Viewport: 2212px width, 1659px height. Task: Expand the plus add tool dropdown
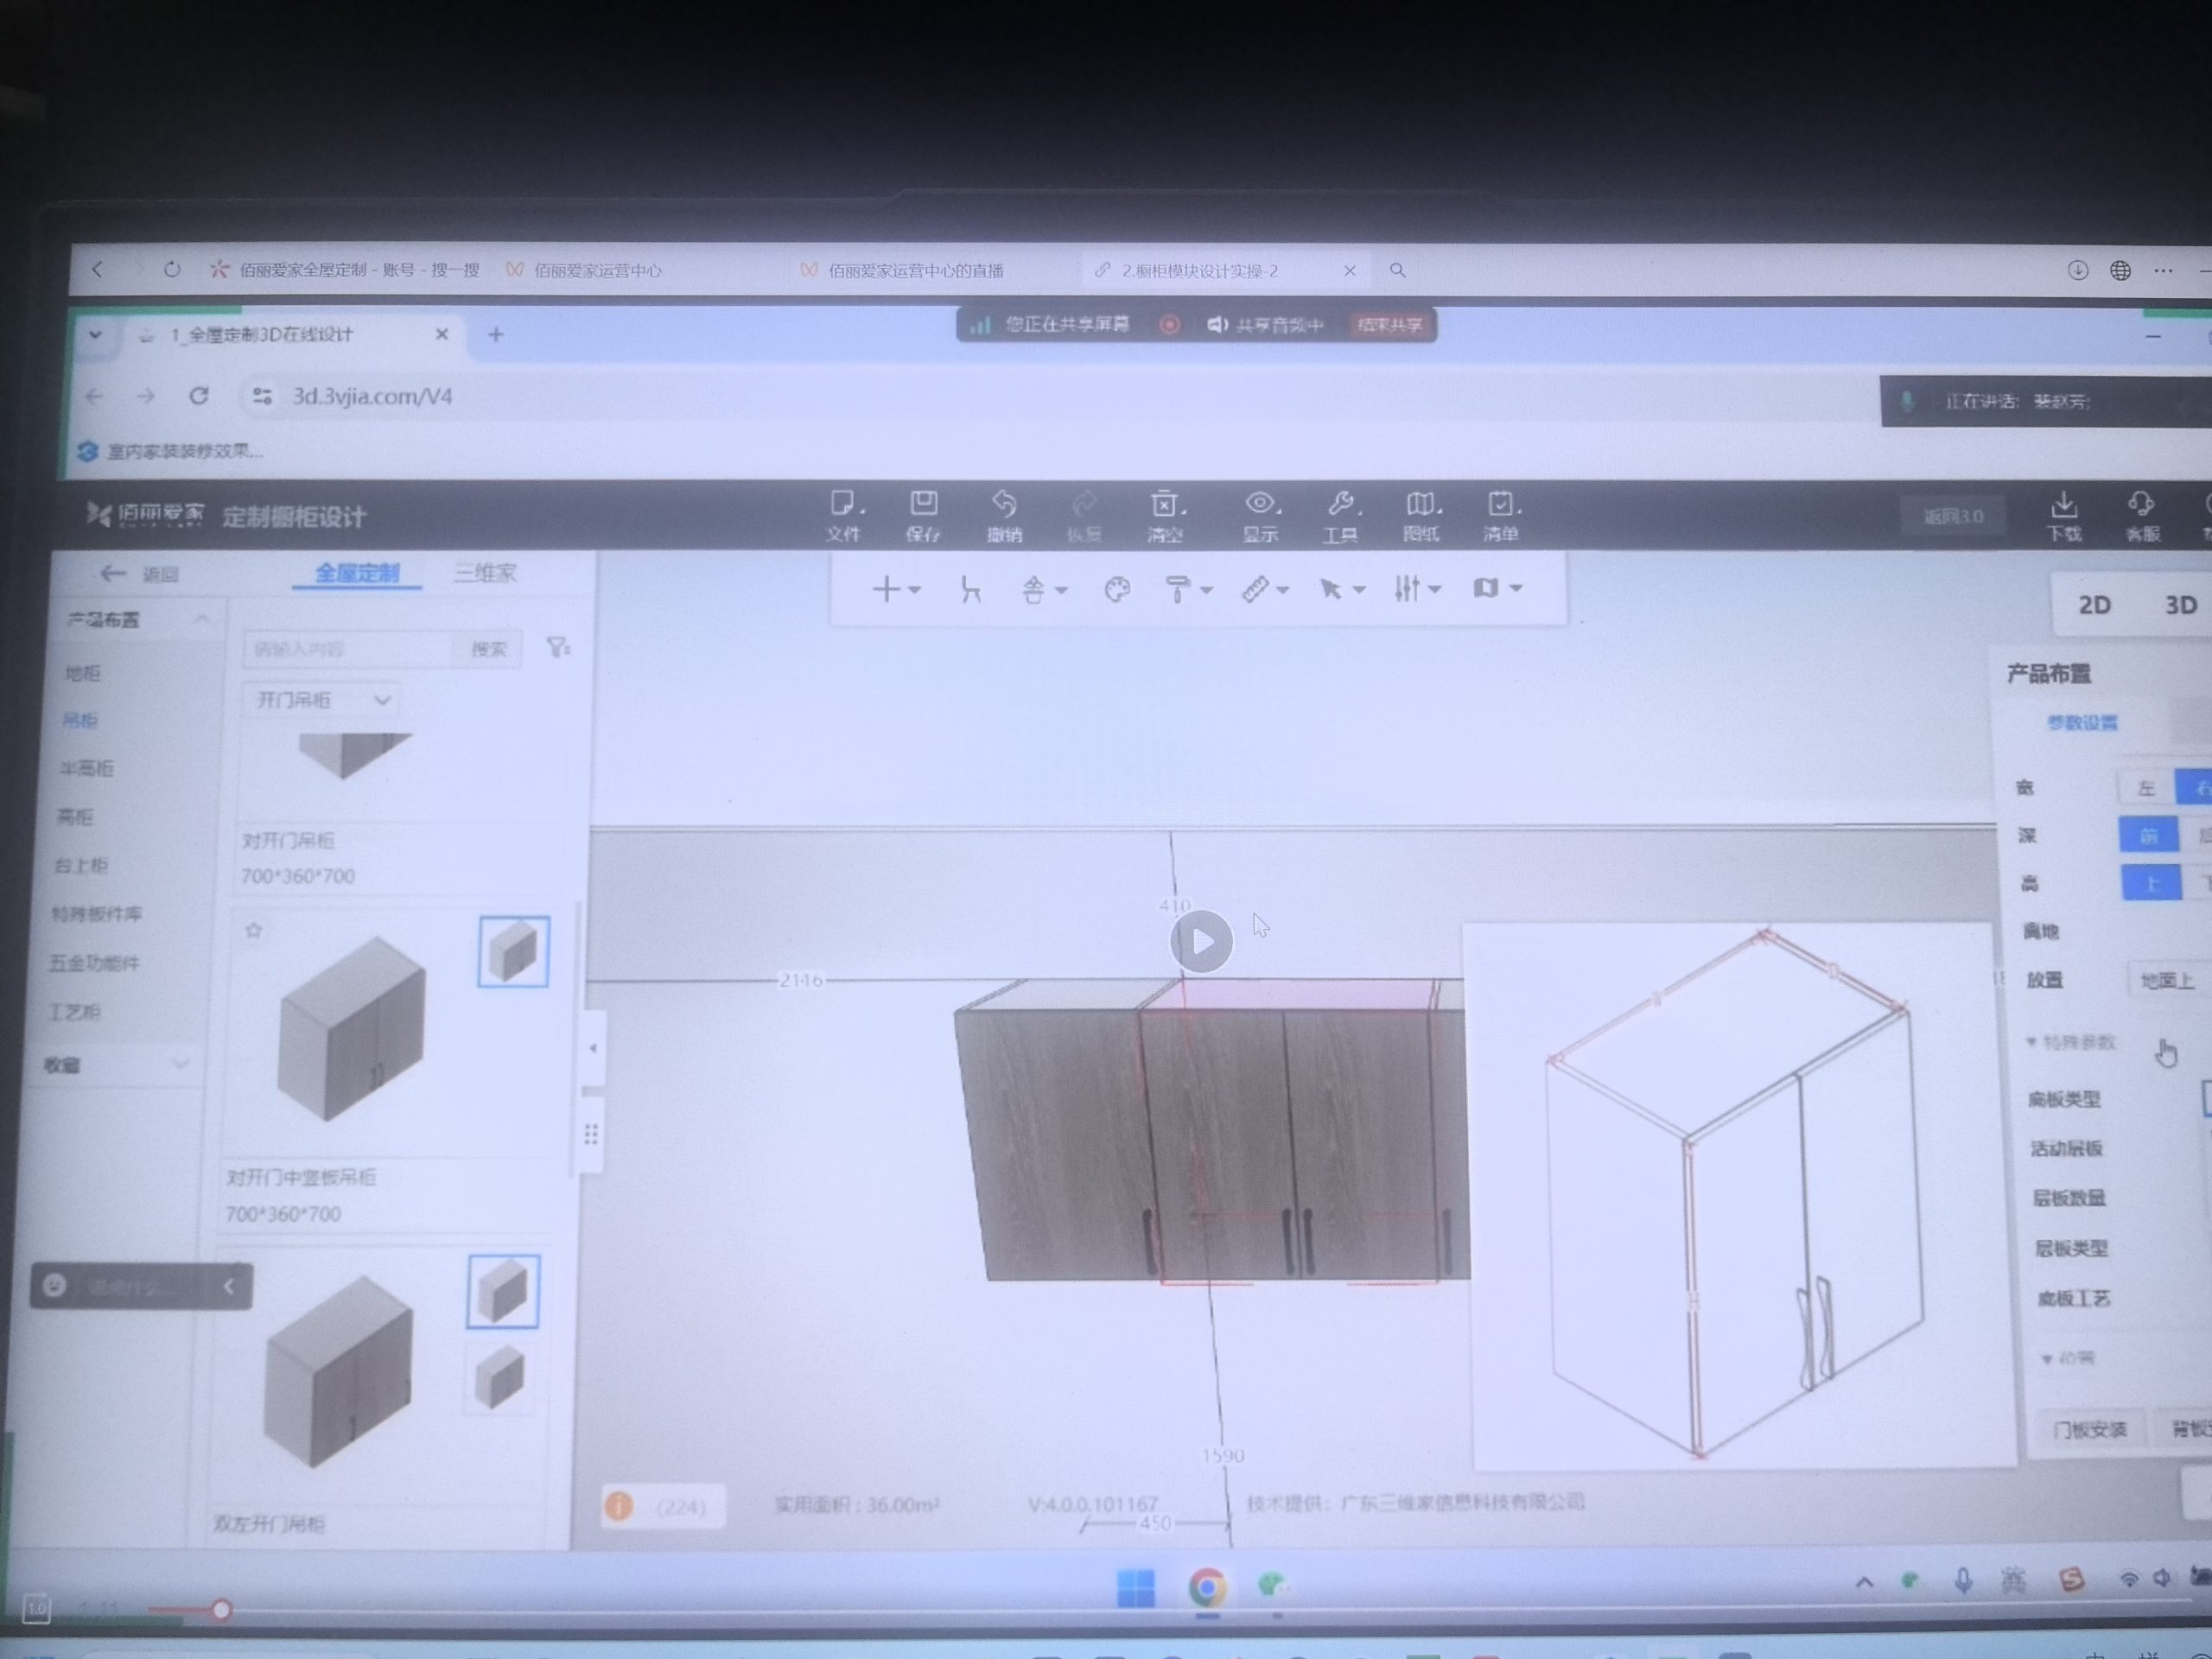(x=895, y=589)
